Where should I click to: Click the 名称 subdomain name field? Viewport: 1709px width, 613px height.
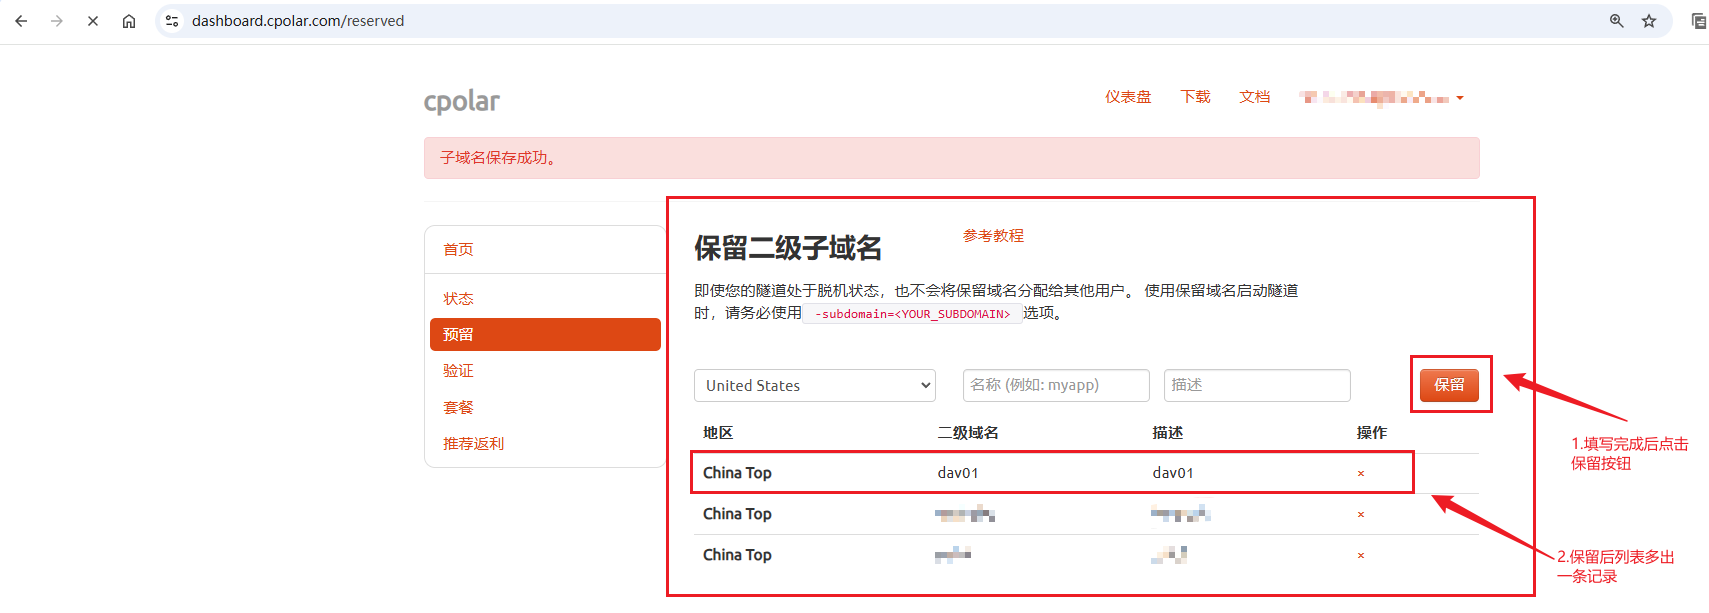(1056, 385)
